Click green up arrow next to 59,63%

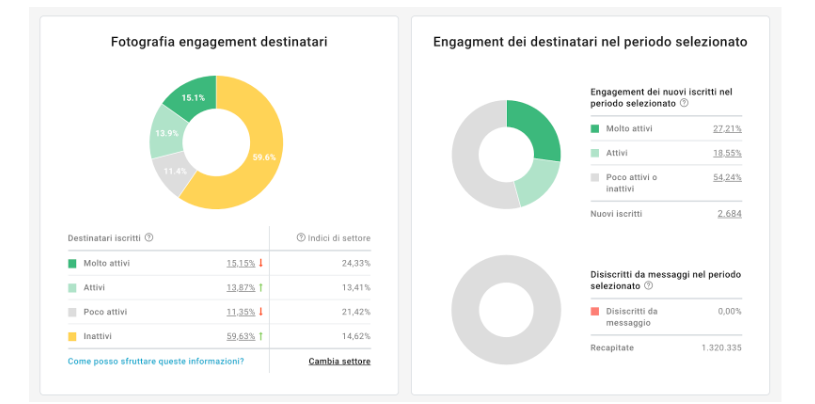point(260,337)
